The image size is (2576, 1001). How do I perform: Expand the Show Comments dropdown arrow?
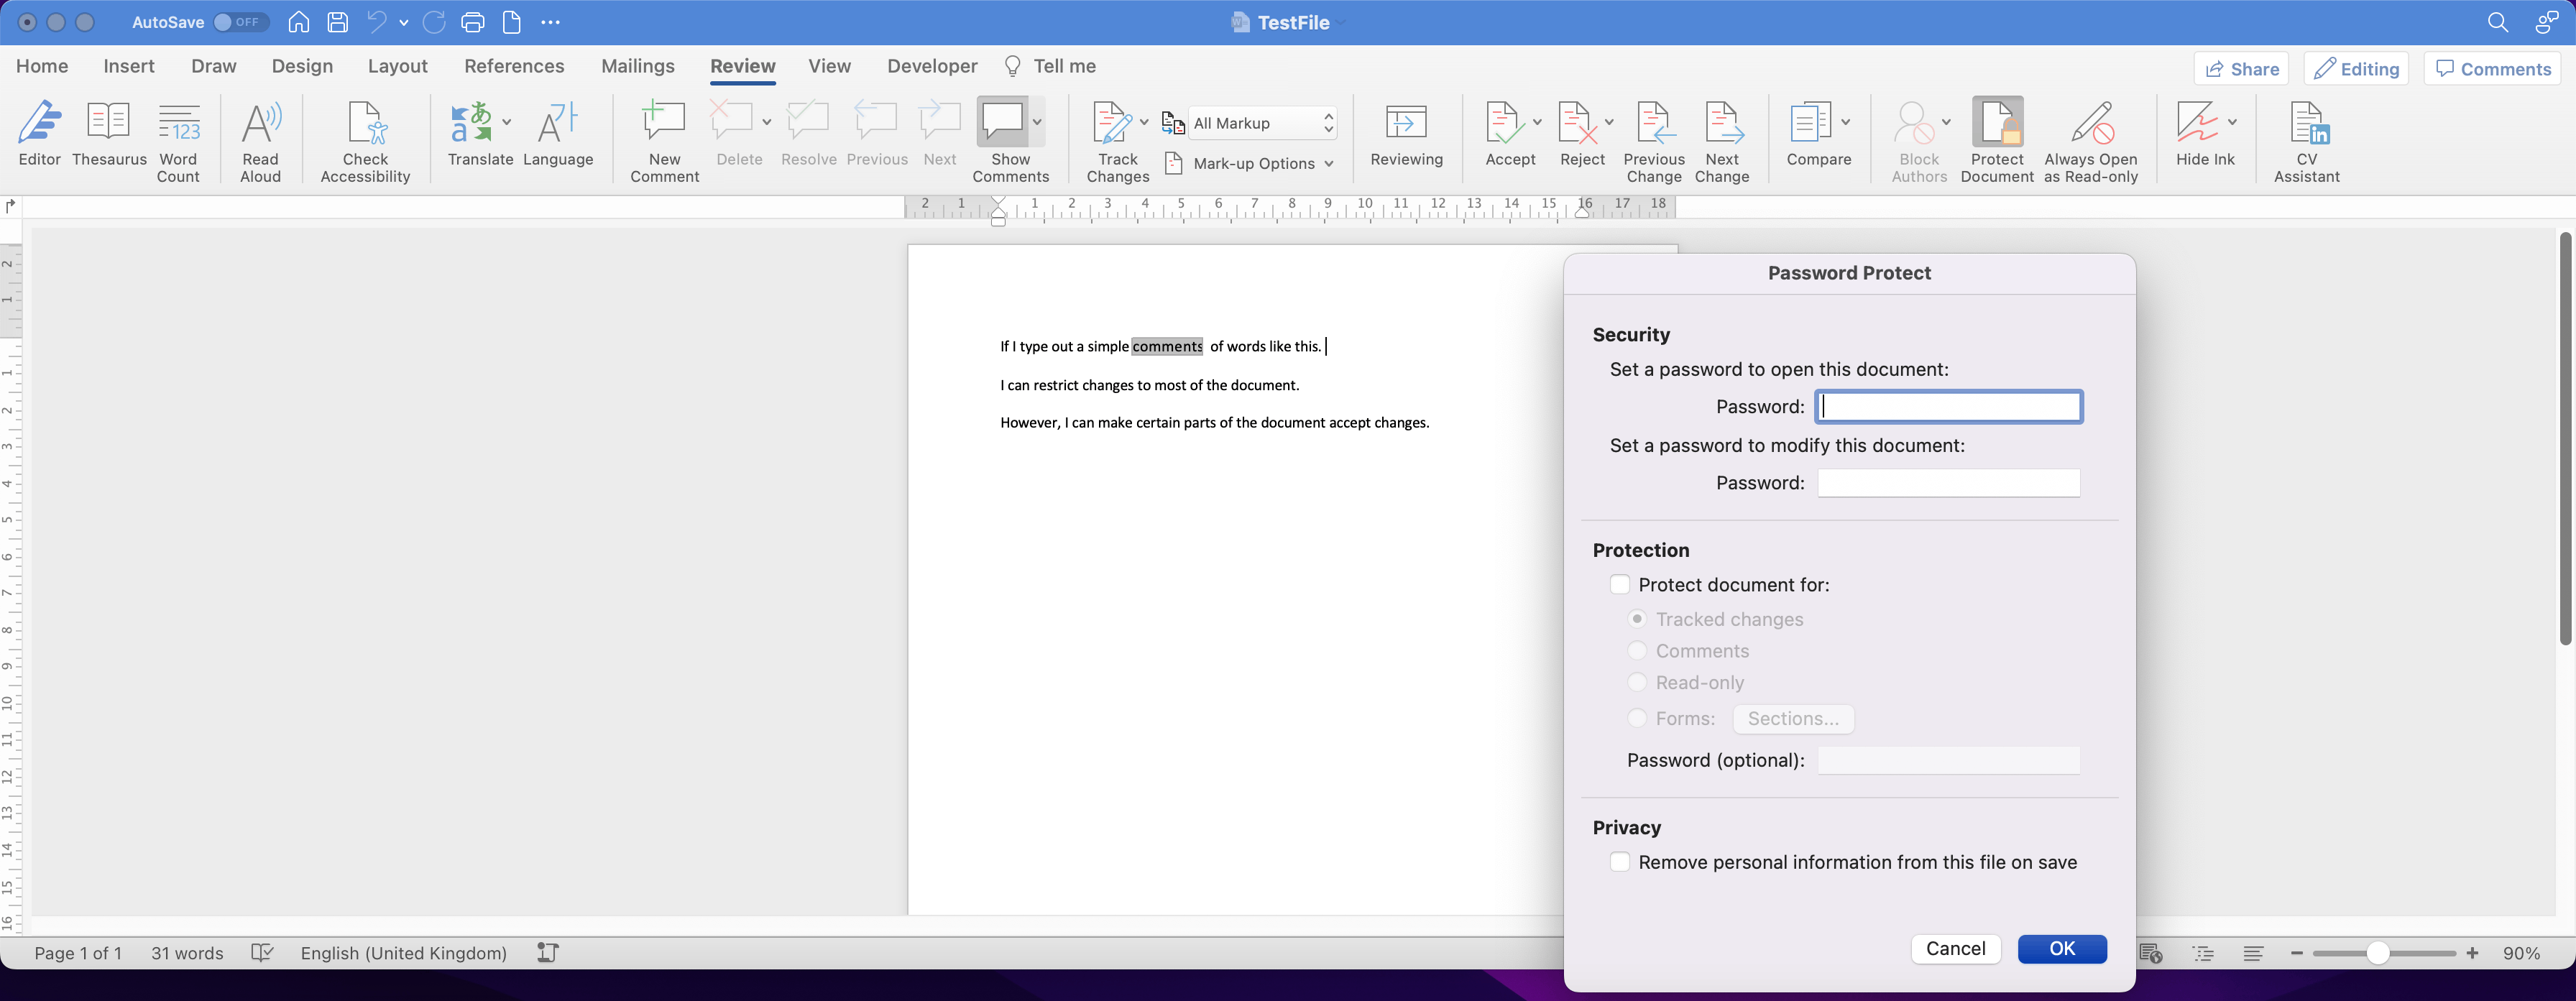point(1037,122)
